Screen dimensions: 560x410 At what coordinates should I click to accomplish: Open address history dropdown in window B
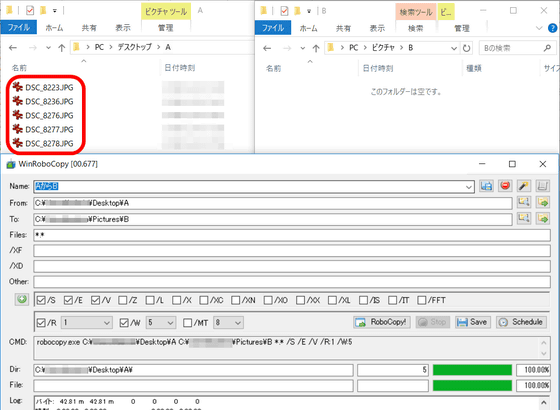[454, 48]
